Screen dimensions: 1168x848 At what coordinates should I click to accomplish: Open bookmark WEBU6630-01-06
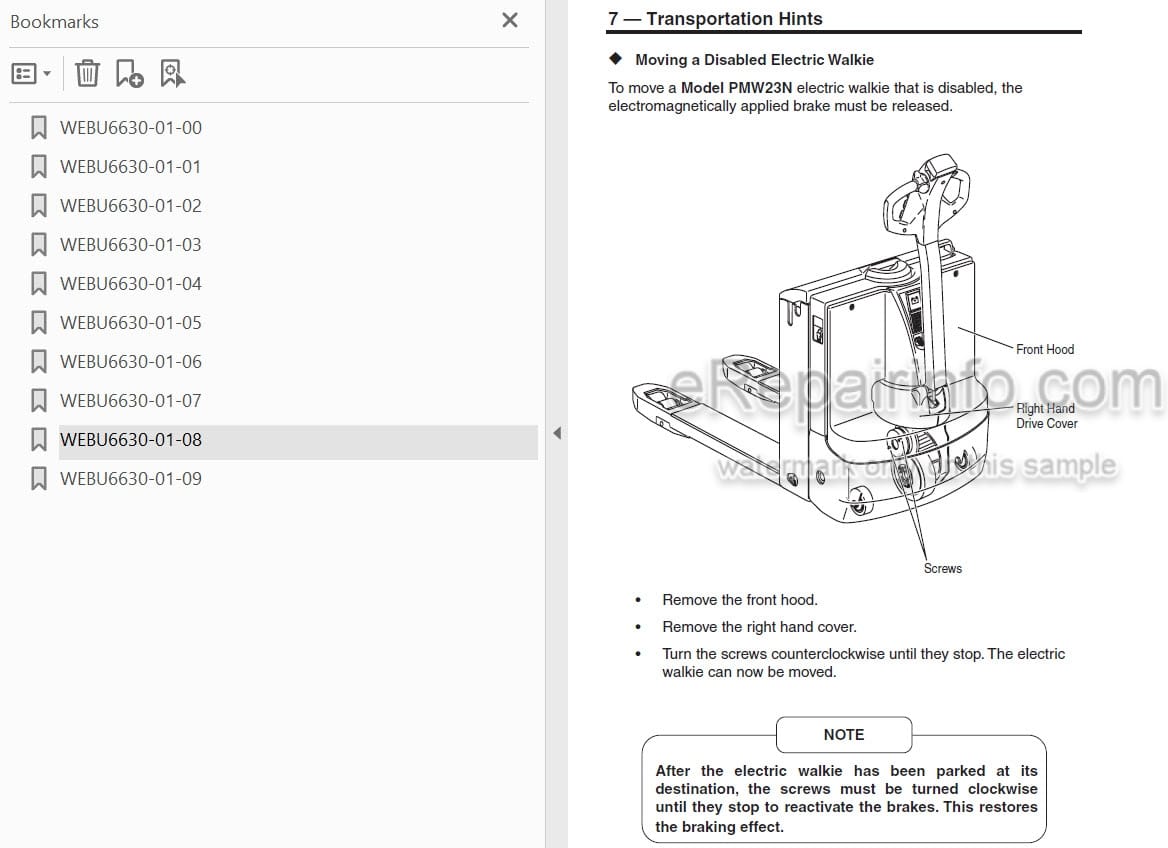130,361
